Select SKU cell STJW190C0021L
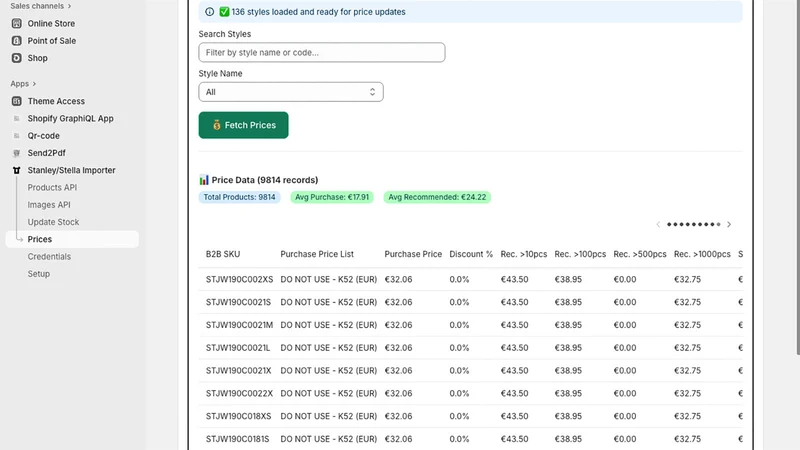Screen dimensions: 800x450 coord(238,348)
